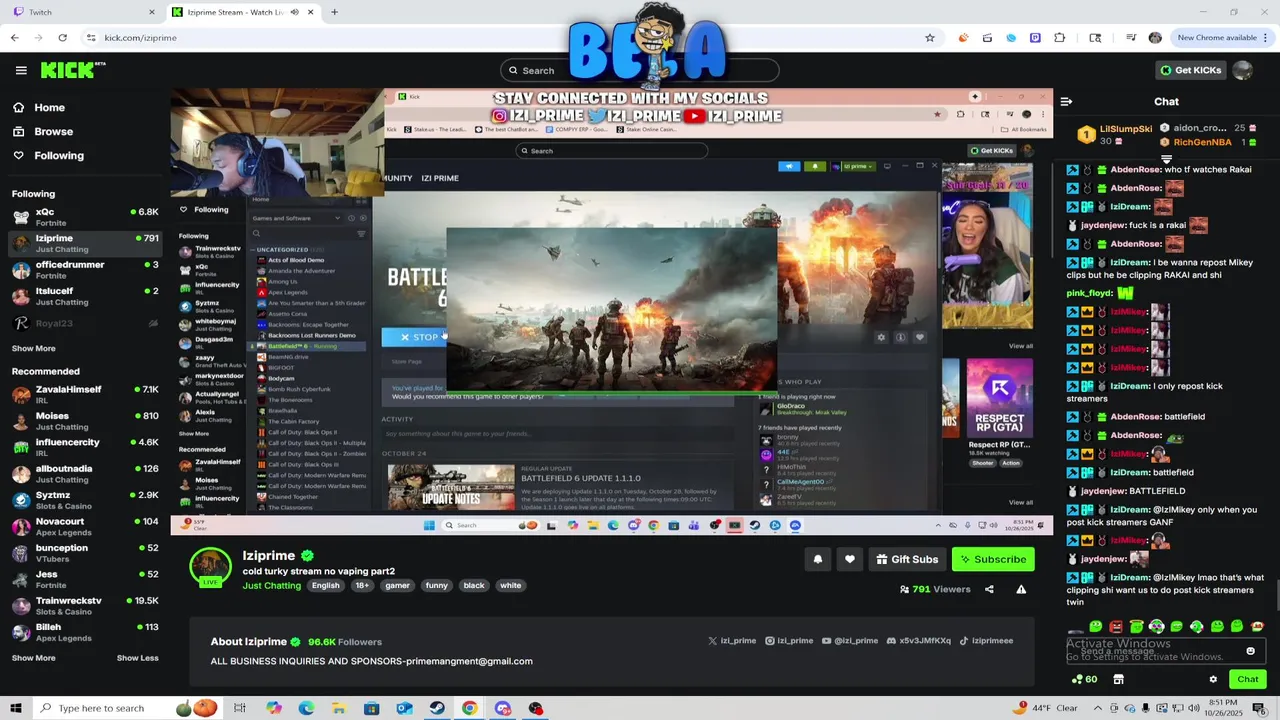The image size is (1280, 720).
Task: Select the English tag
Action: pos(325,585)
